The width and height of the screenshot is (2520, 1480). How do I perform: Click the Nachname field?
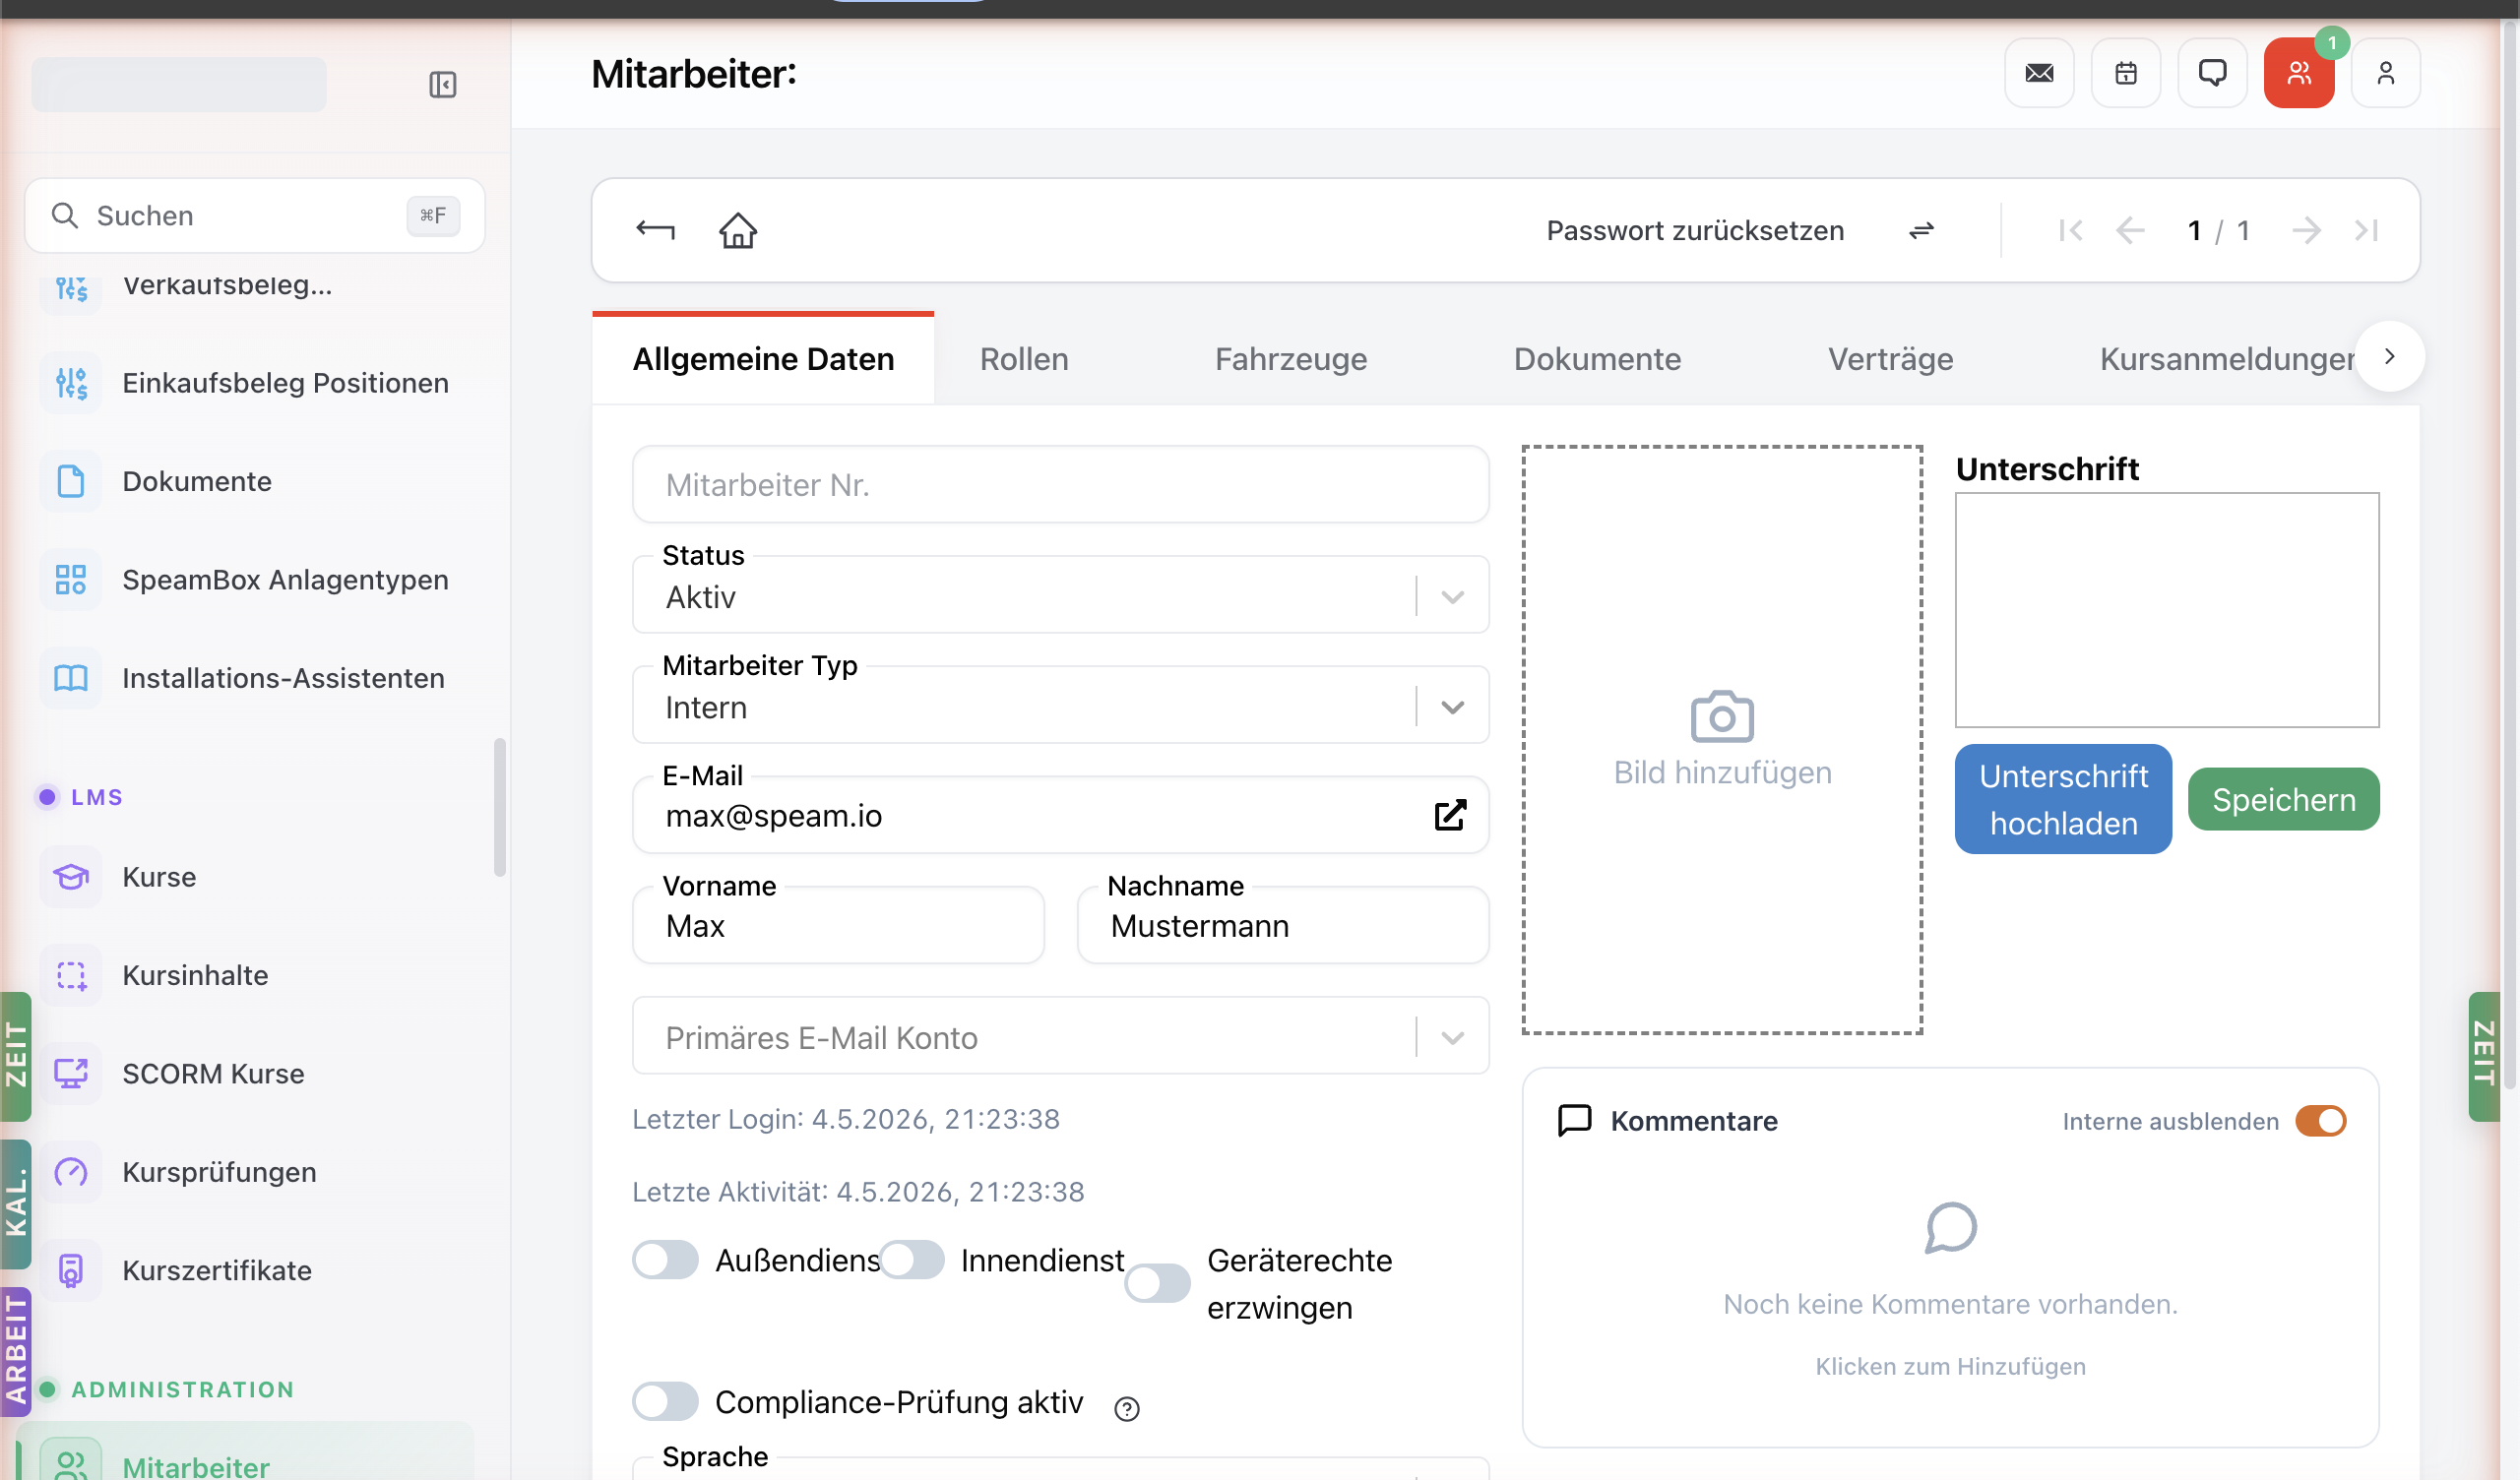point(1283,925)
